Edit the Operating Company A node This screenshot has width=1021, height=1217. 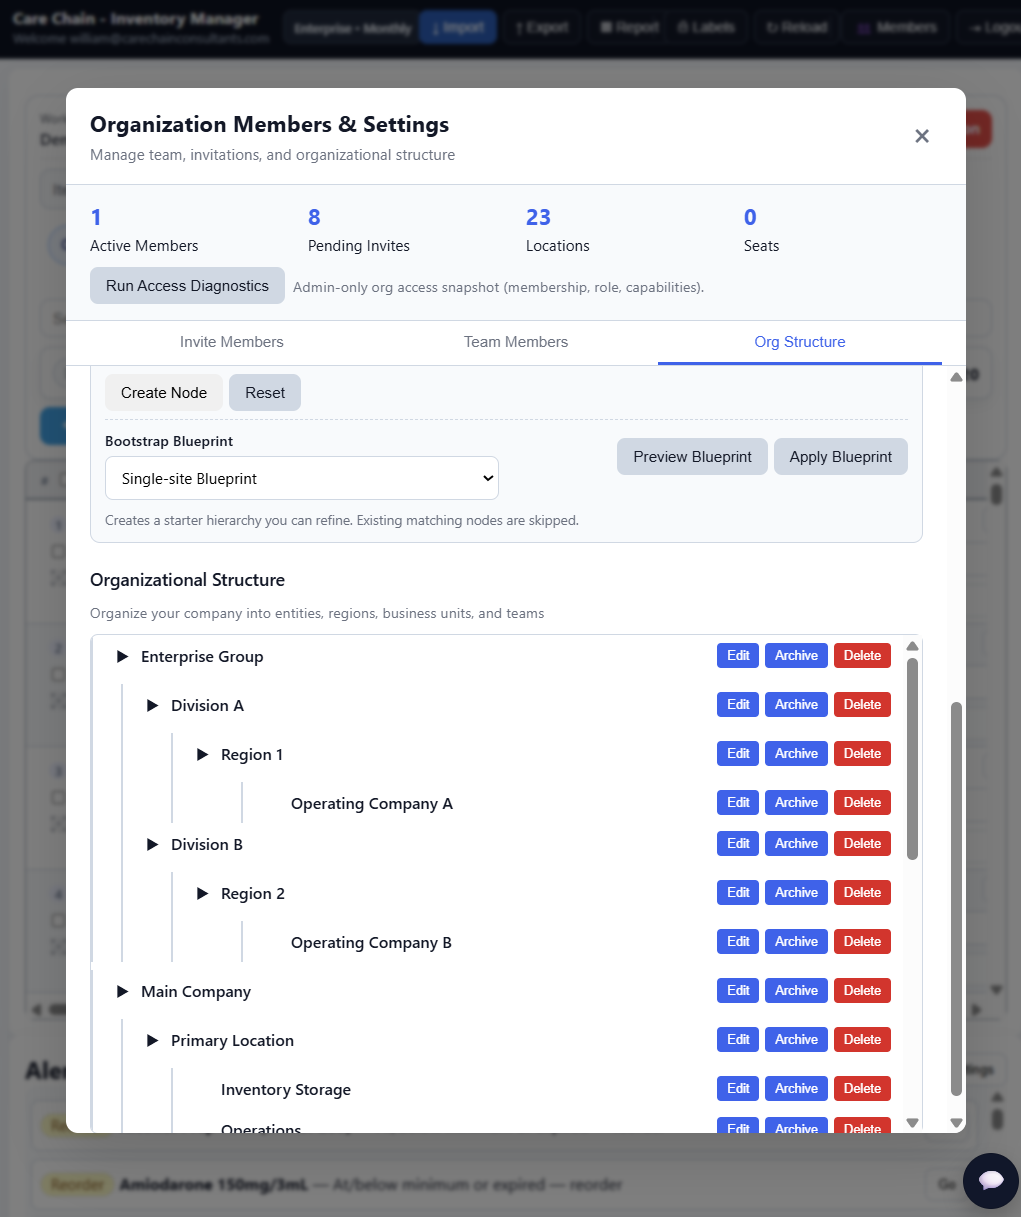[738, 803]
